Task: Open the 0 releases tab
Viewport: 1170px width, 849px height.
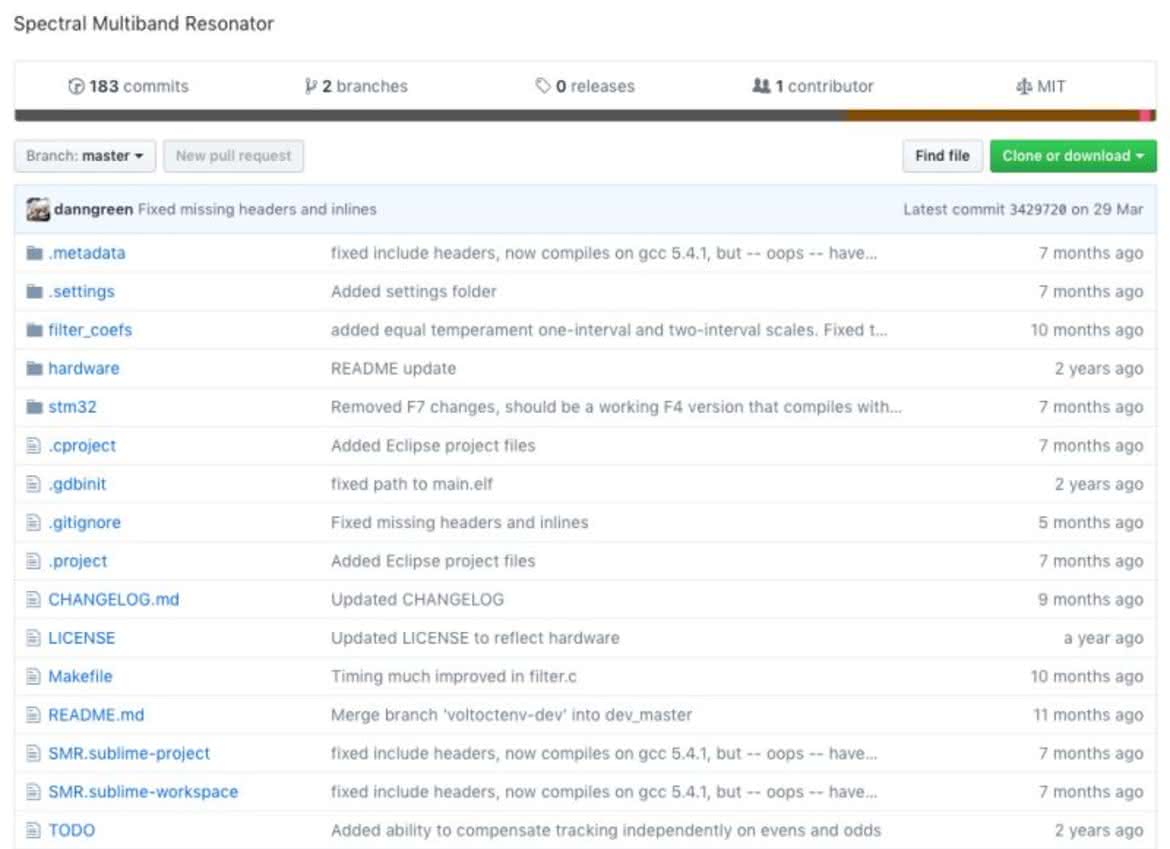Action: point(585,87)
